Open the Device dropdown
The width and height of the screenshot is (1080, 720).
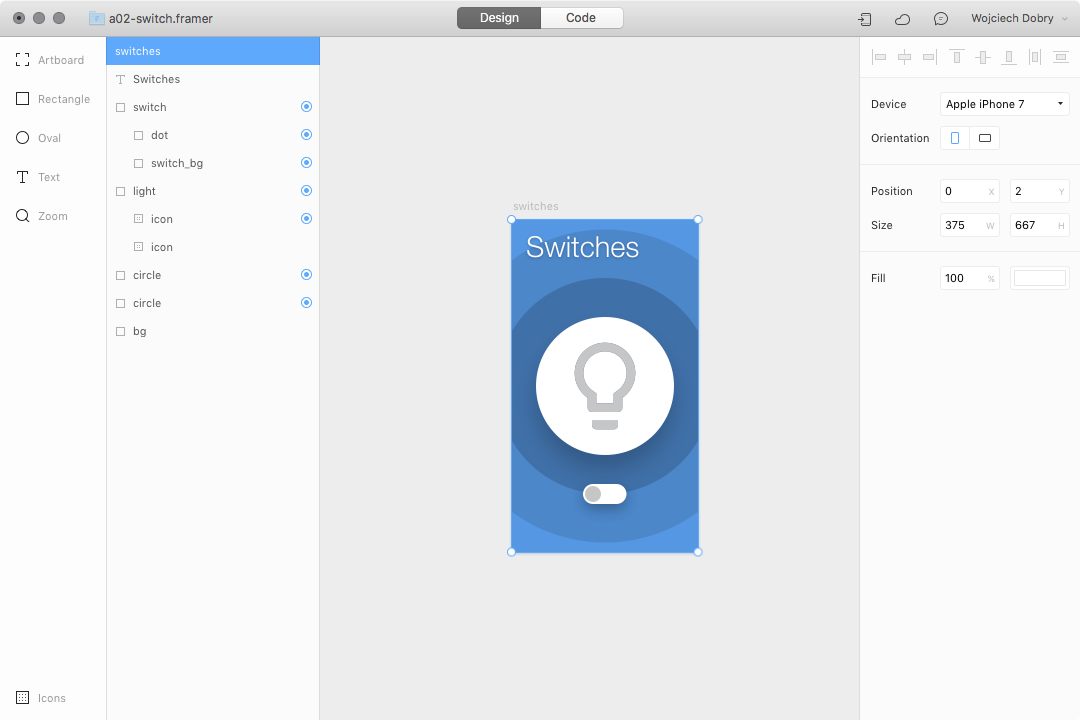1004,103
